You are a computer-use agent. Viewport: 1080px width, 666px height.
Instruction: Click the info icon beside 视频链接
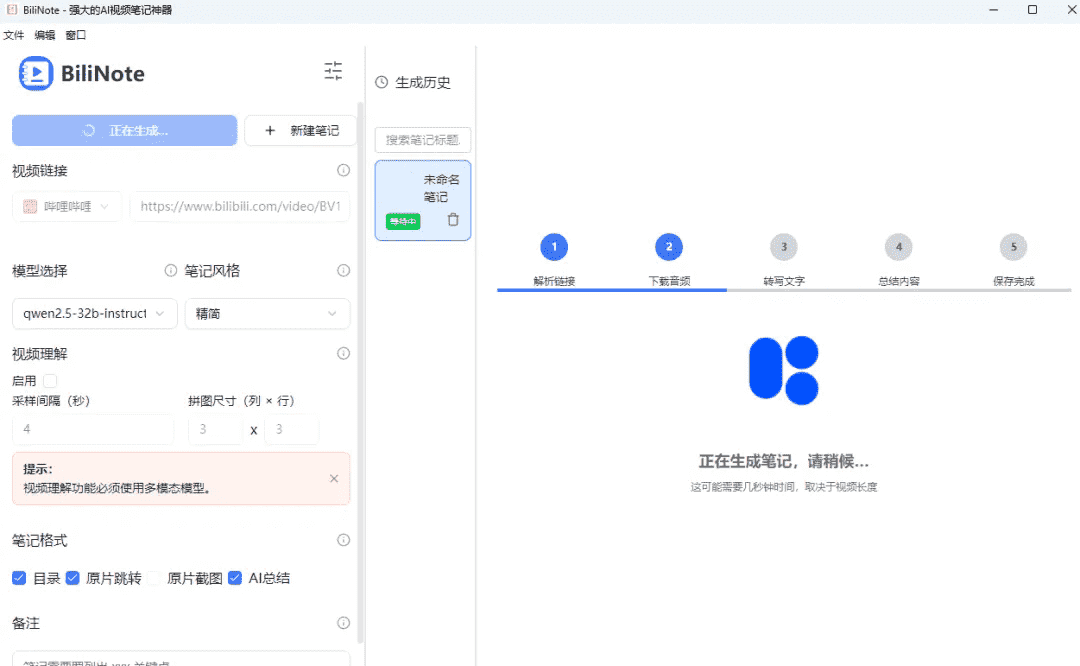coord(343,171)
